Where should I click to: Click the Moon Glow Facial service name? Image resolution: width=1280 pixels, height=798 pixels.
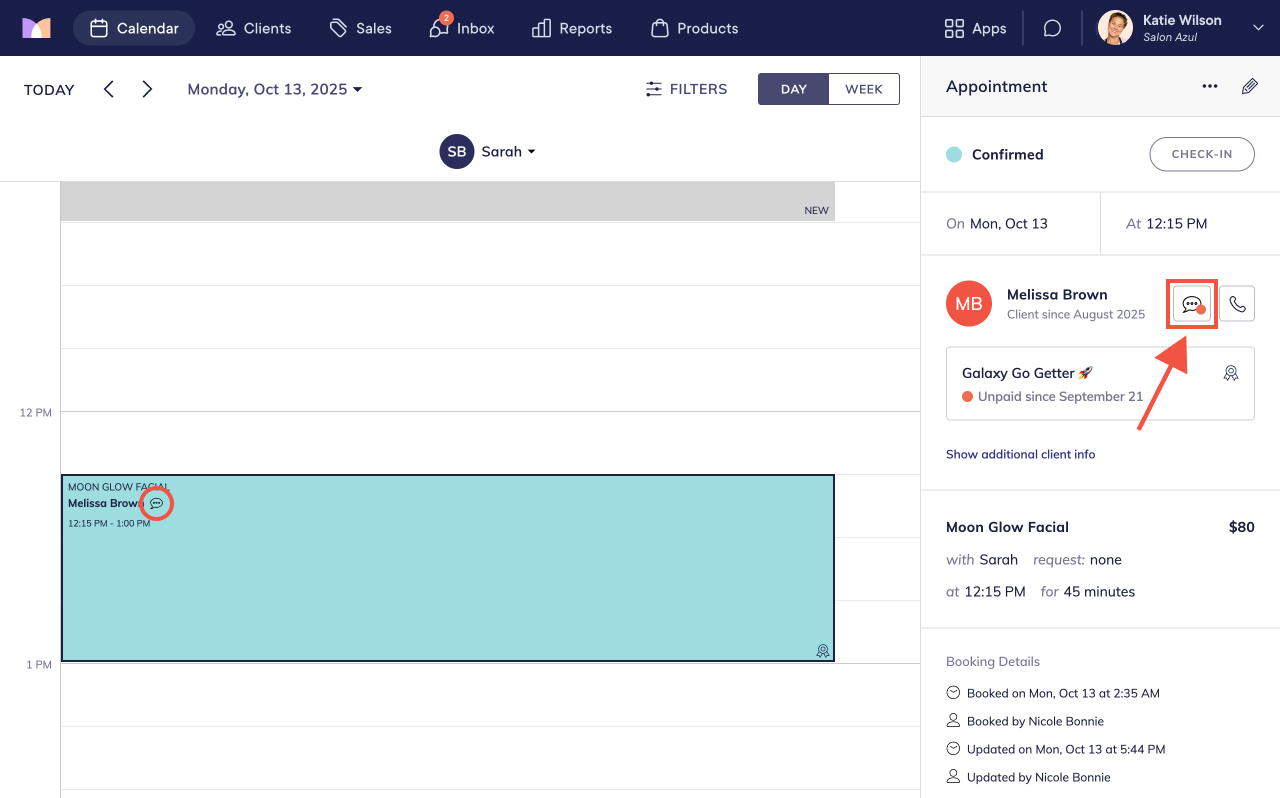tap(1007, 527)
